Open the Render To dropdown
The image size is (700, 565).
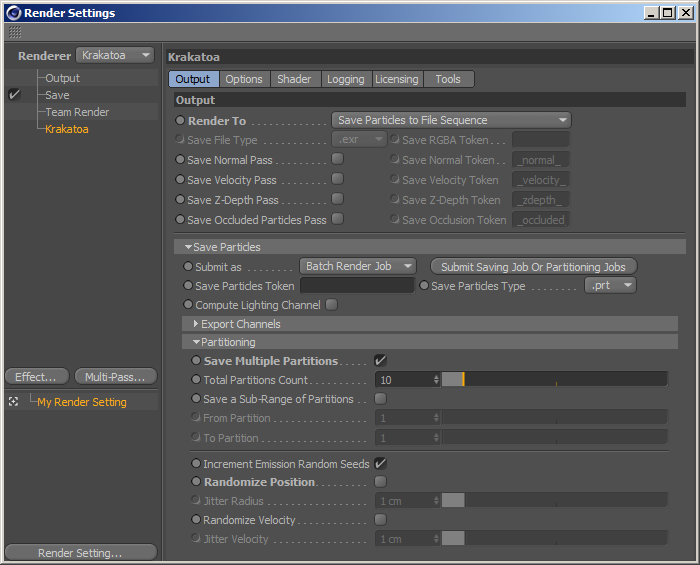(451, 120)
